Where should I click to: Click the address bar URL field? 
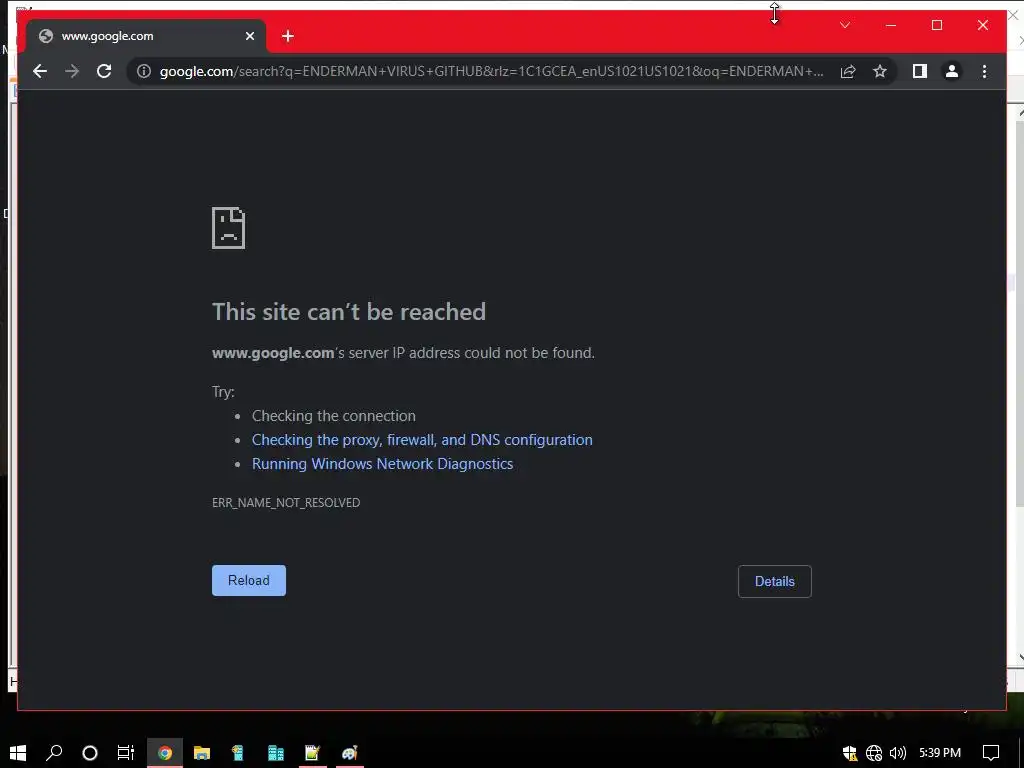pos(492,71)
